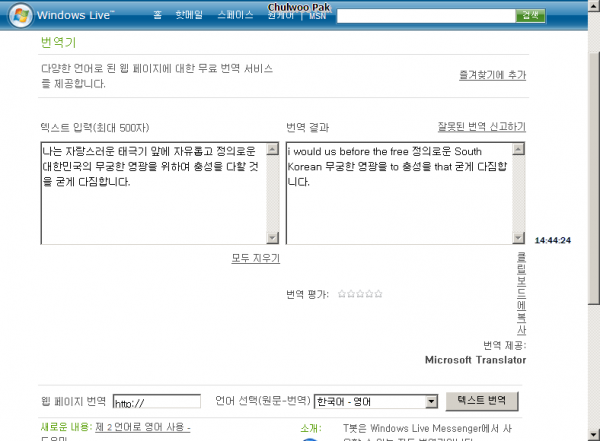Rate translation with the third star

pyautogui.click(x=360, y=294)
